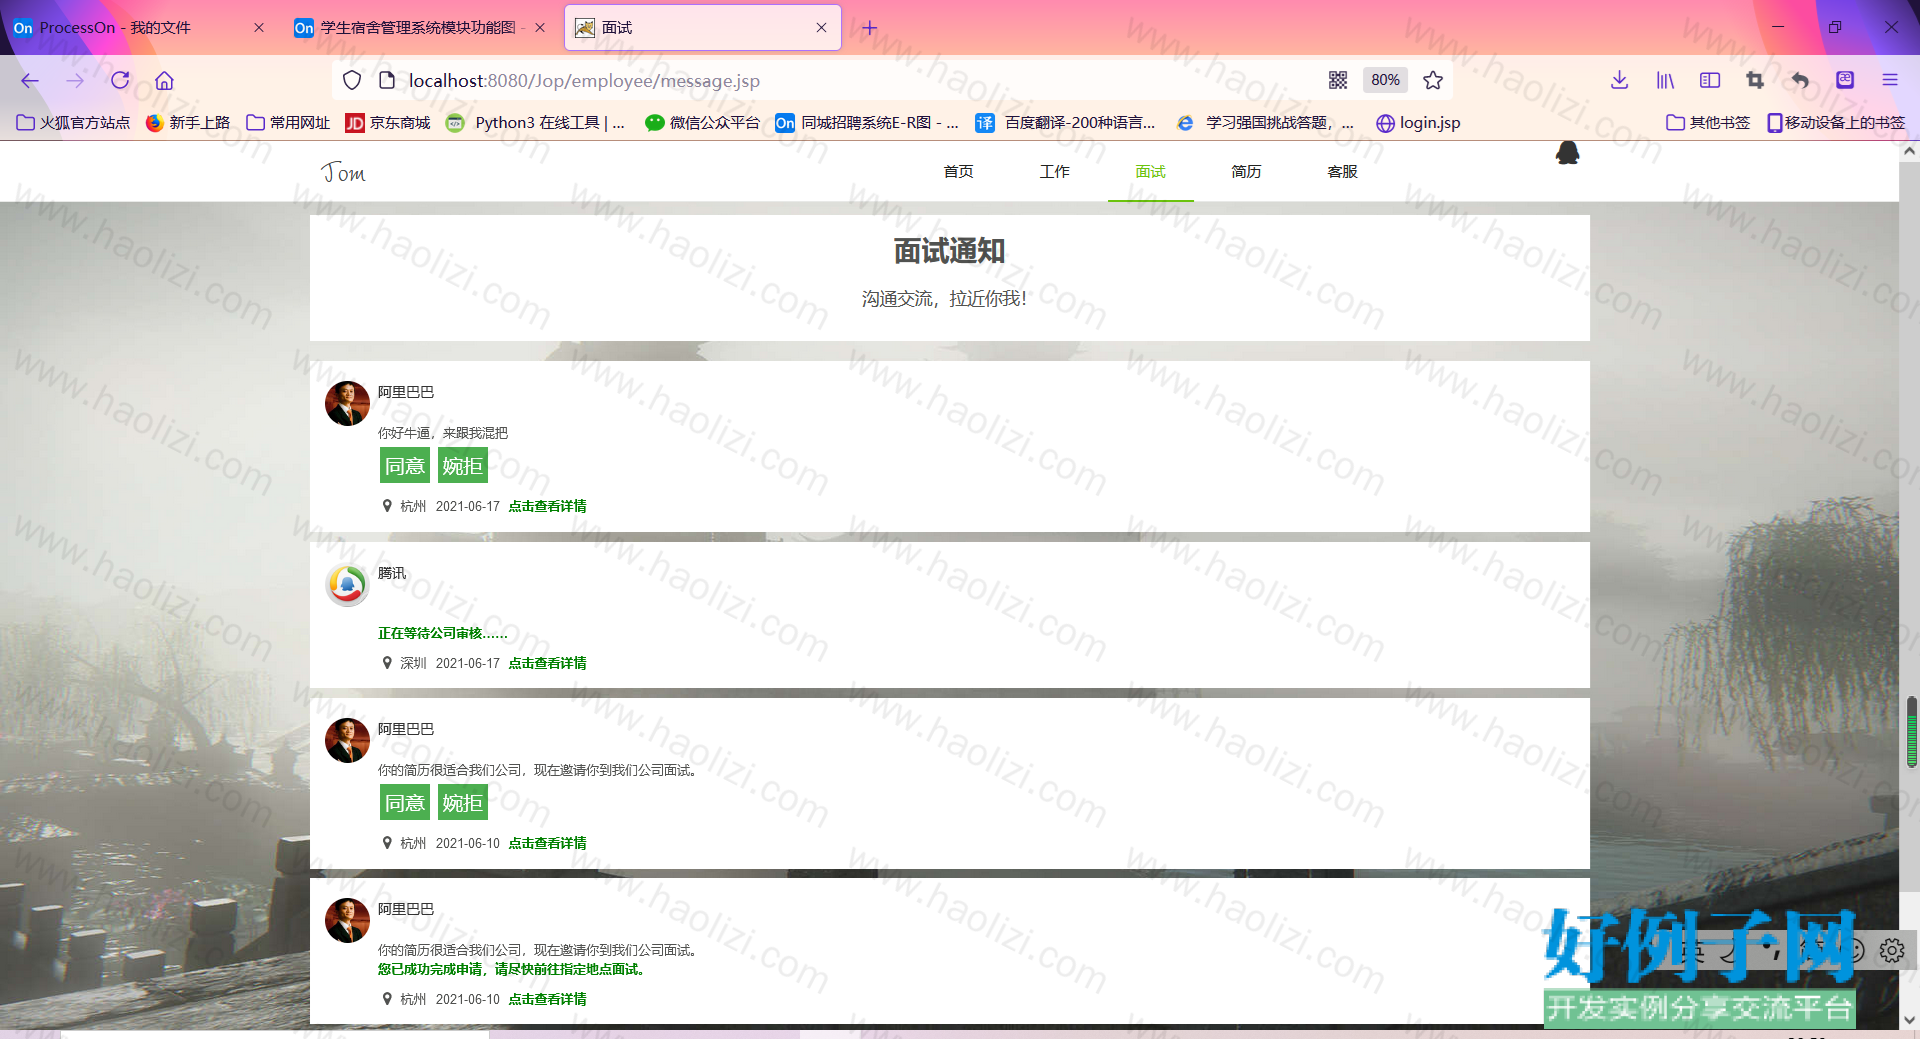Expand 其他书签 folder

click(x=1708, y=123)
